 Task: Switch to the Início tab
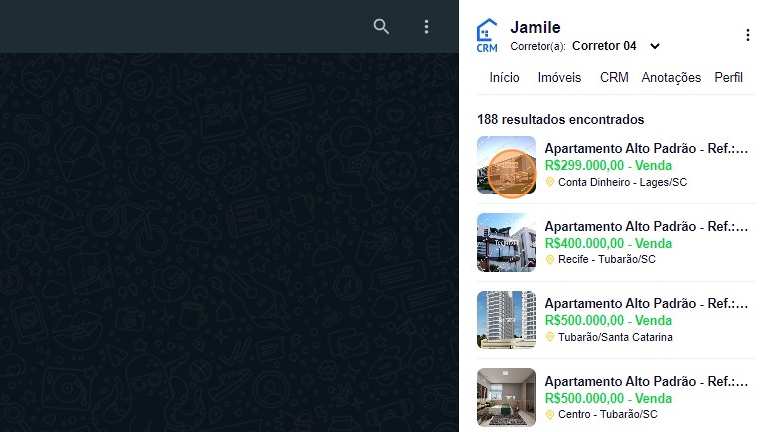pos(504,78)
